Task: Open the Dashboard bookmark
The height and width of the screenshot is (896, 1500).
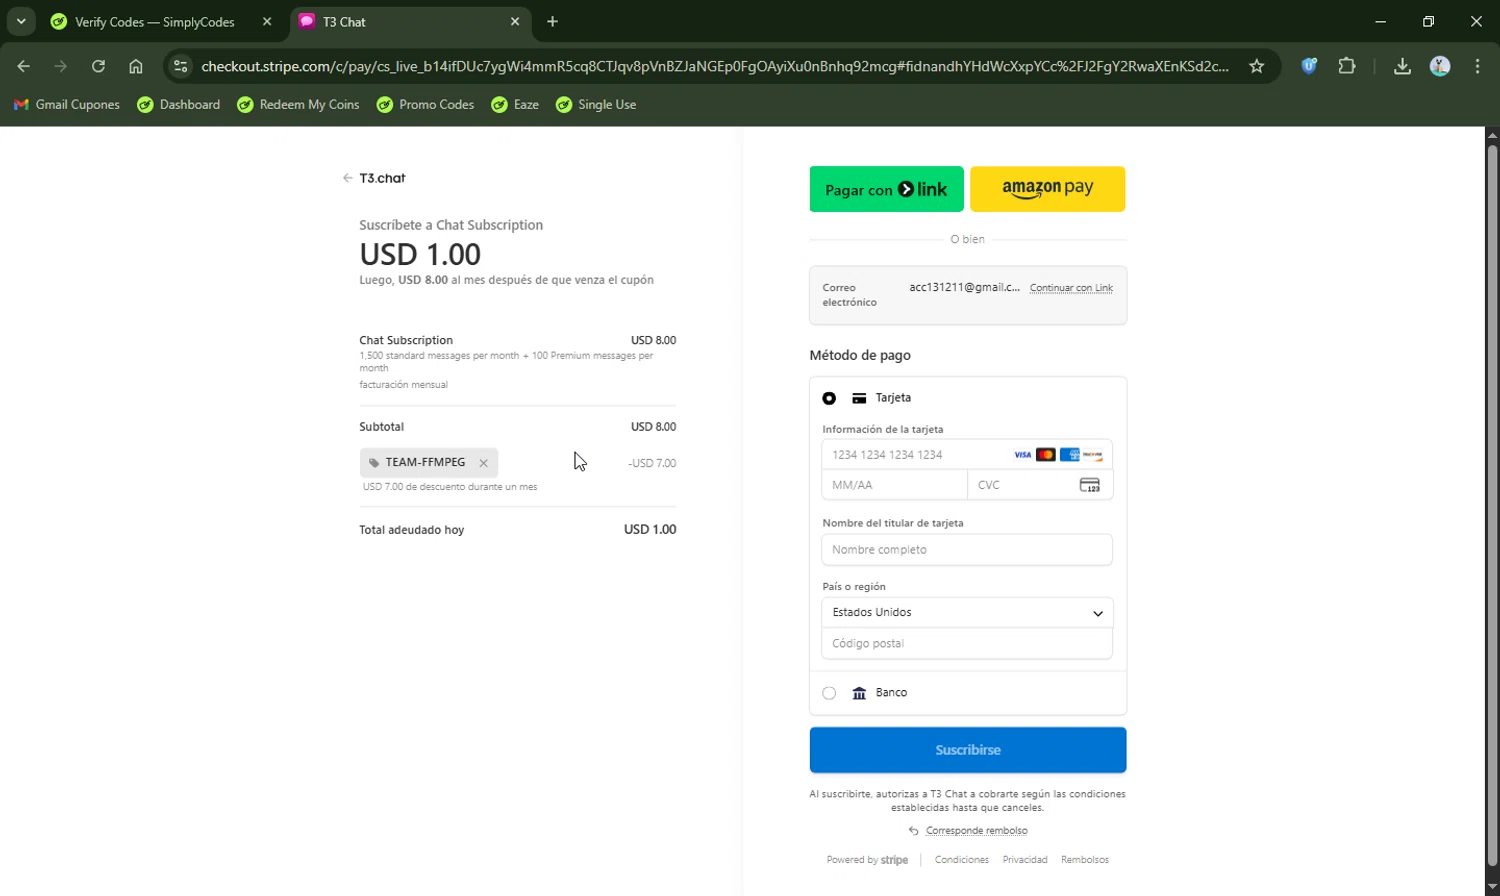Action: click(179, 104)
